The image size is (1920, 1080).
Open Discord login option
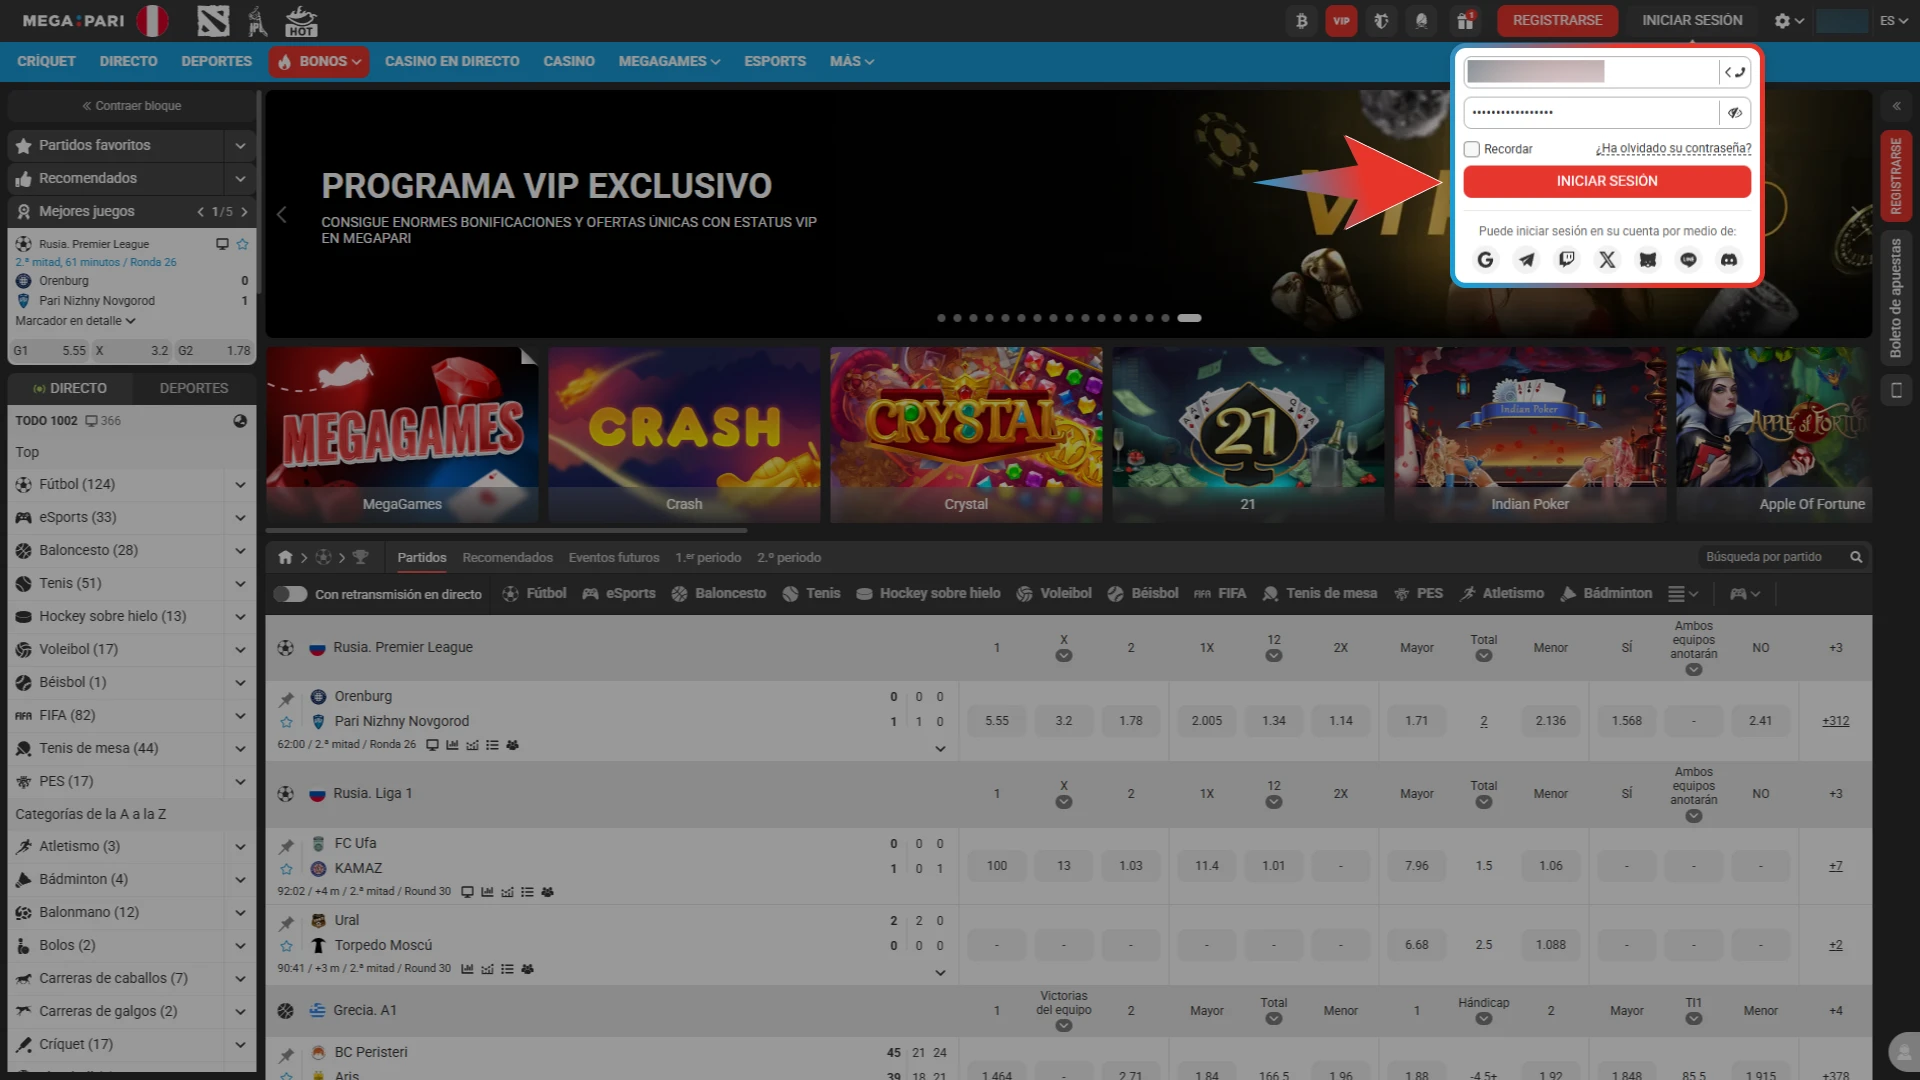(x=1729, y=260)
